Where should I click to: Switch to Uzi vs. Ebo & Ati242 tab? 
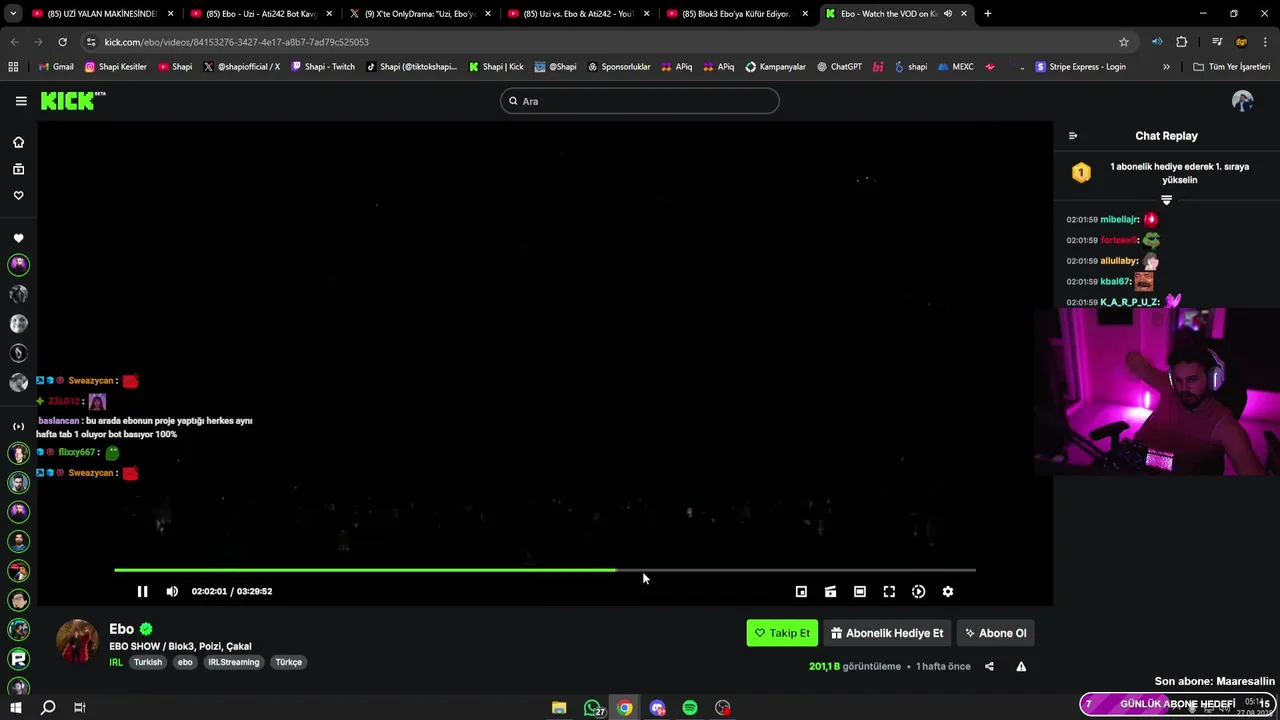coord(579,14)
